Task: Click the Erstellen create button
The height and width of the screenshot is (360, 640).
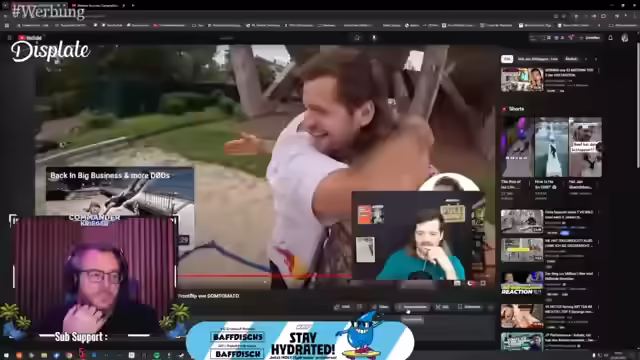Action: (x=589, y=38)
